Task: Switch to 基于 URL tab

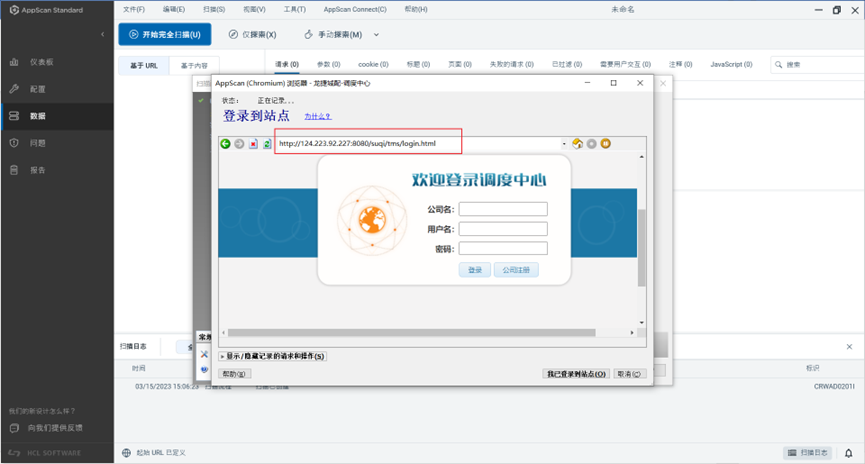Action: coord(143,66)
